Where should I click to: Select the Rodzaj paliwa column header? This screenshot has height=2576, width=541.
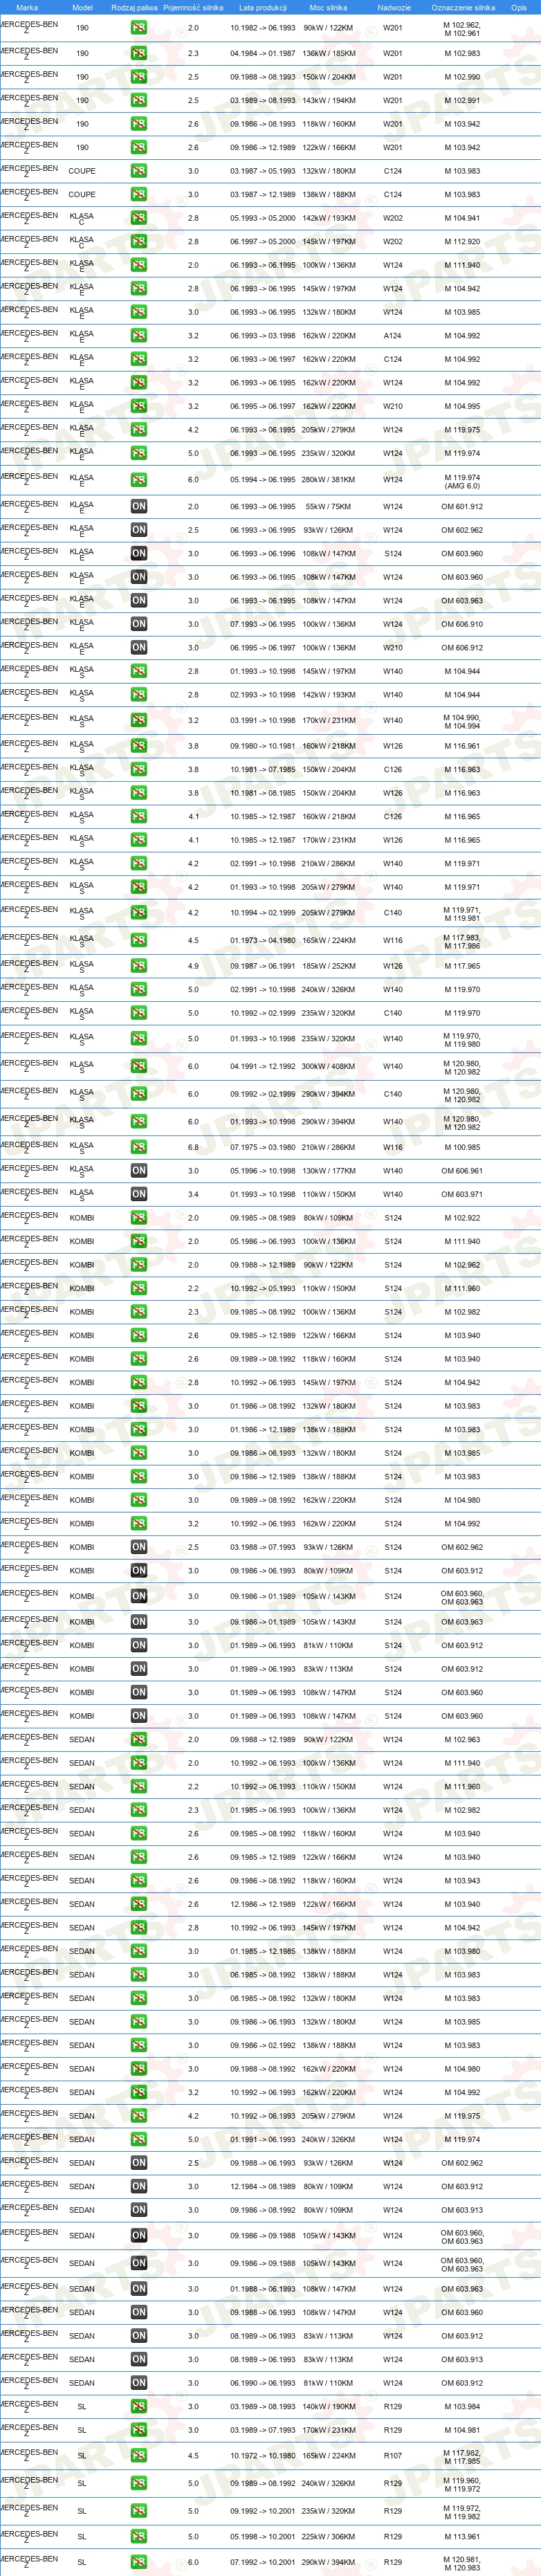click(x=134, y=7)
